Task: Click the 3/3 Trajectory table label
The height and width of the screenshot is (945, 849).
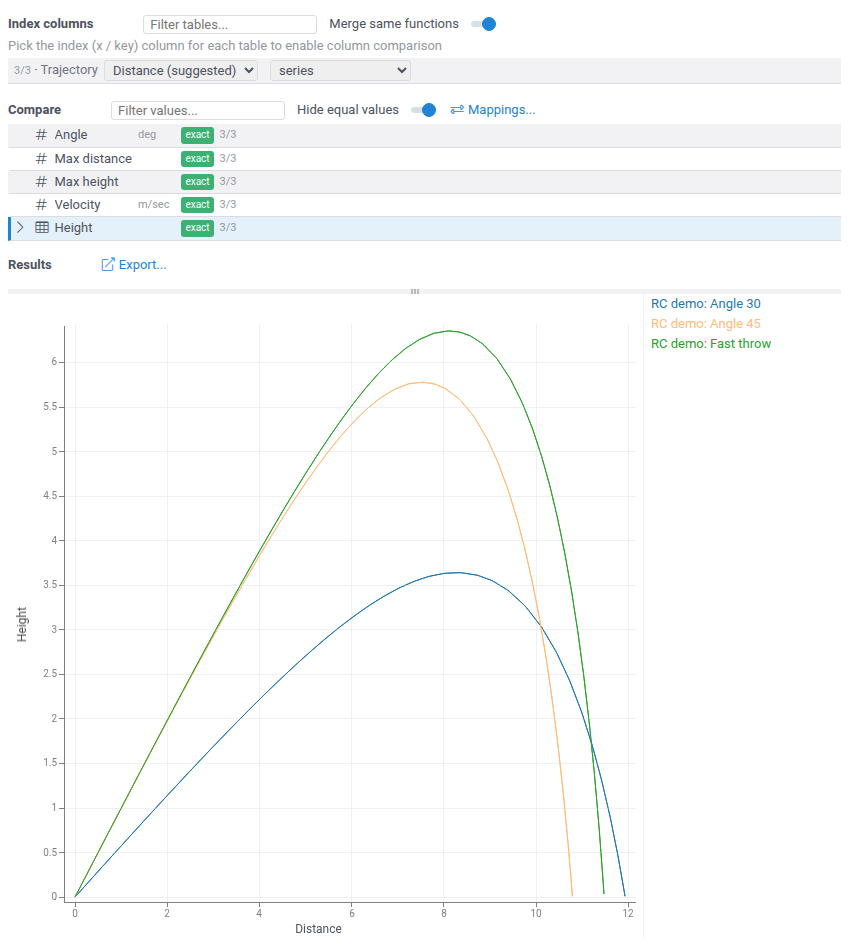Action: pyautogui.click(x=56, y=70)
